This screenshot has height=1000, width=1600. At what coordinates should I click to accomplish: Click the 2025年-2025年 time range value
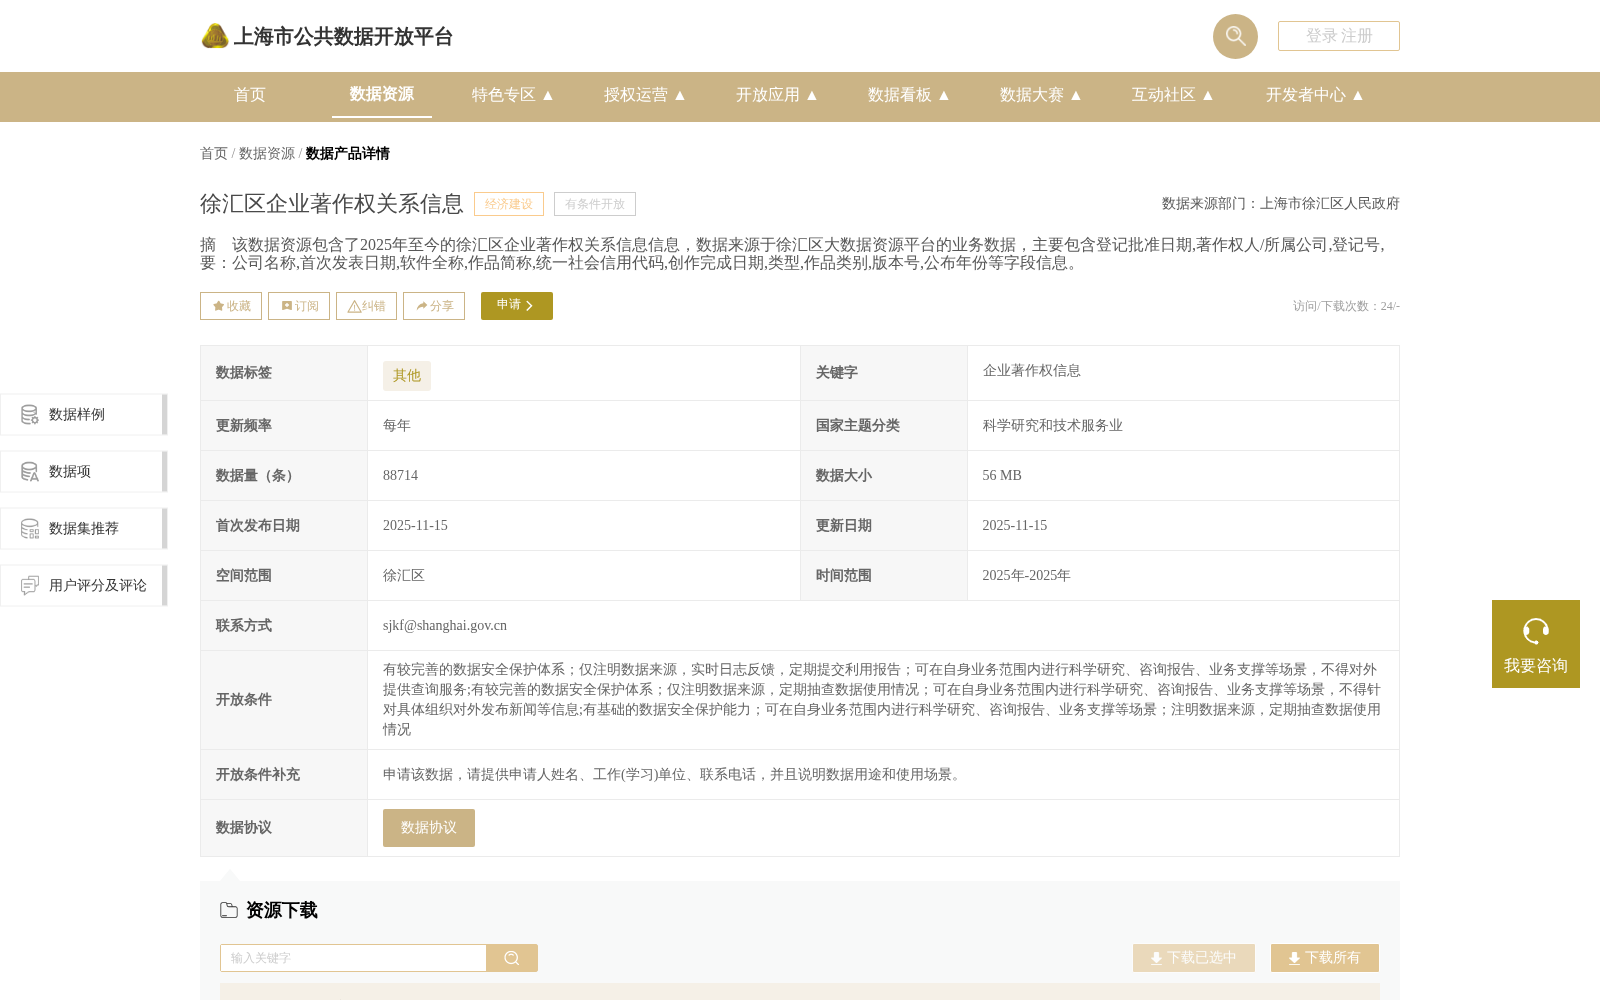(1026, 576)
